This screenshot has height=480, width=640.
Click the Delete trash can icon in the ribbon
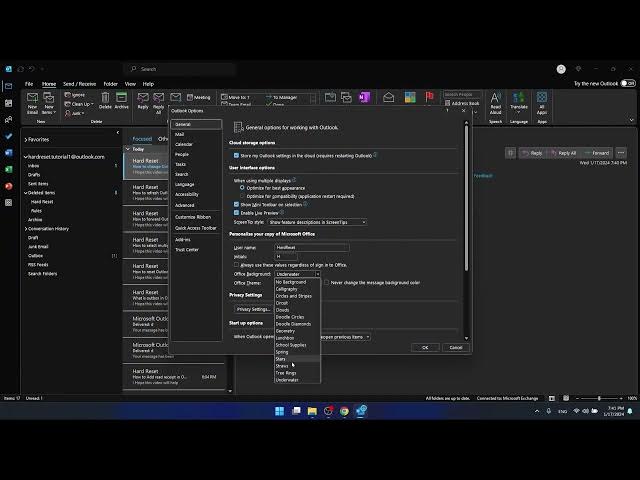coord(105,98)
